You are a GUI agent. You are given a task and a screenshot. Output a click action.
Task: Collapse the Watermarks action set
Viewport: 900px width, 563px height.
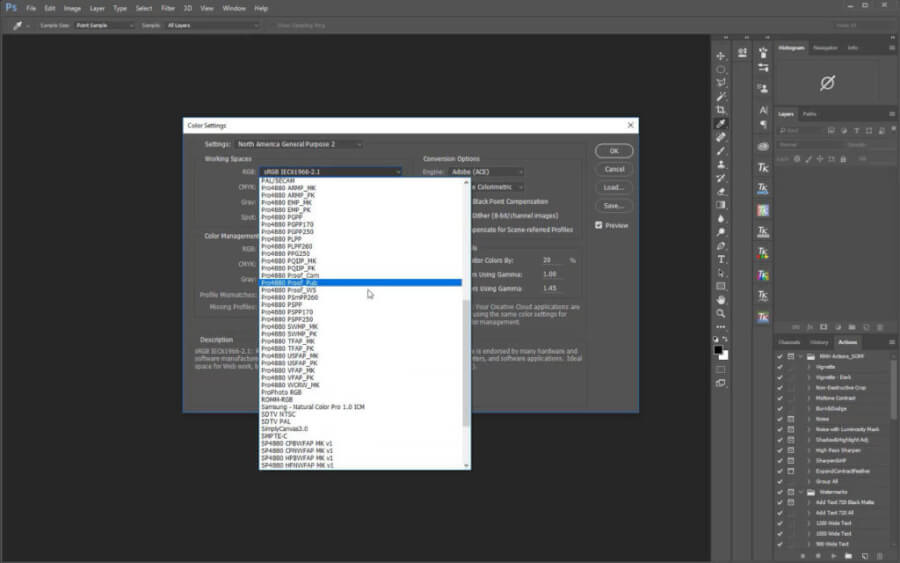pos(801,492)
